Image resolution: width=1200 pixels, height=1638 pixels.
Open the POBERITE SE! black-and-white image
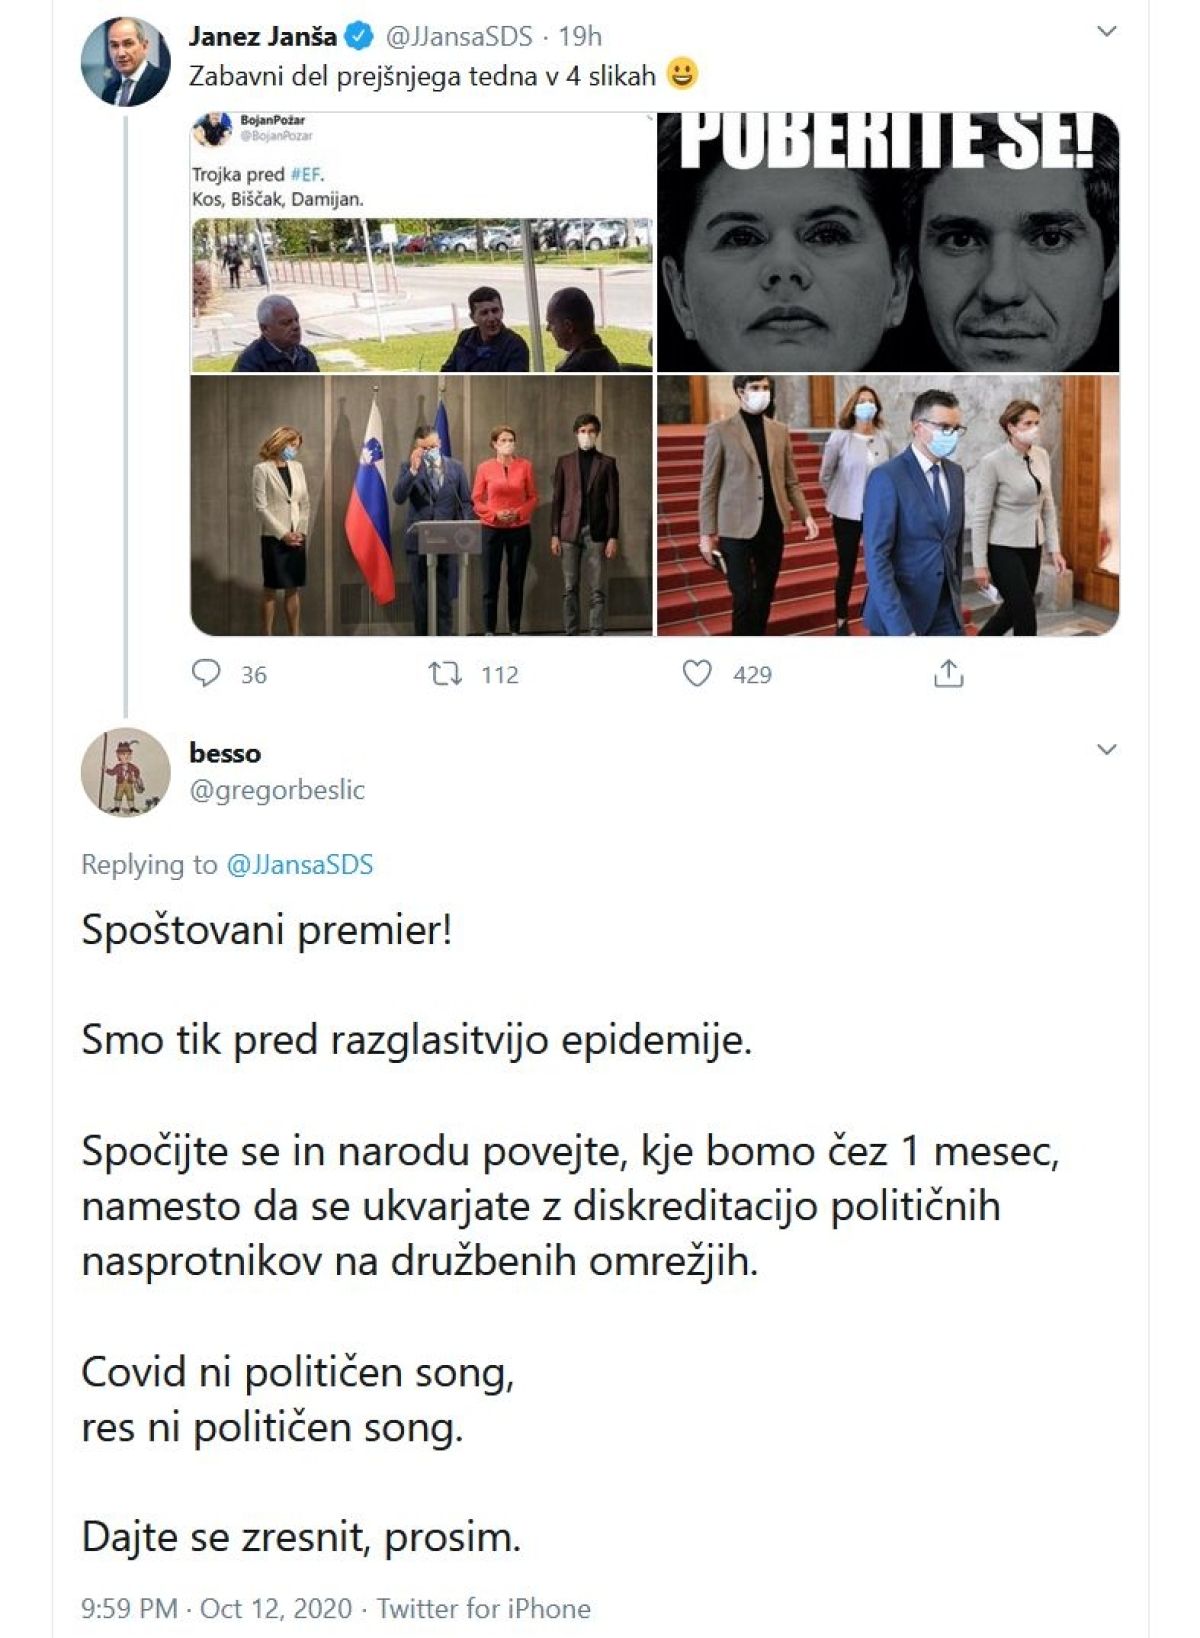click(x=888, y=243)
